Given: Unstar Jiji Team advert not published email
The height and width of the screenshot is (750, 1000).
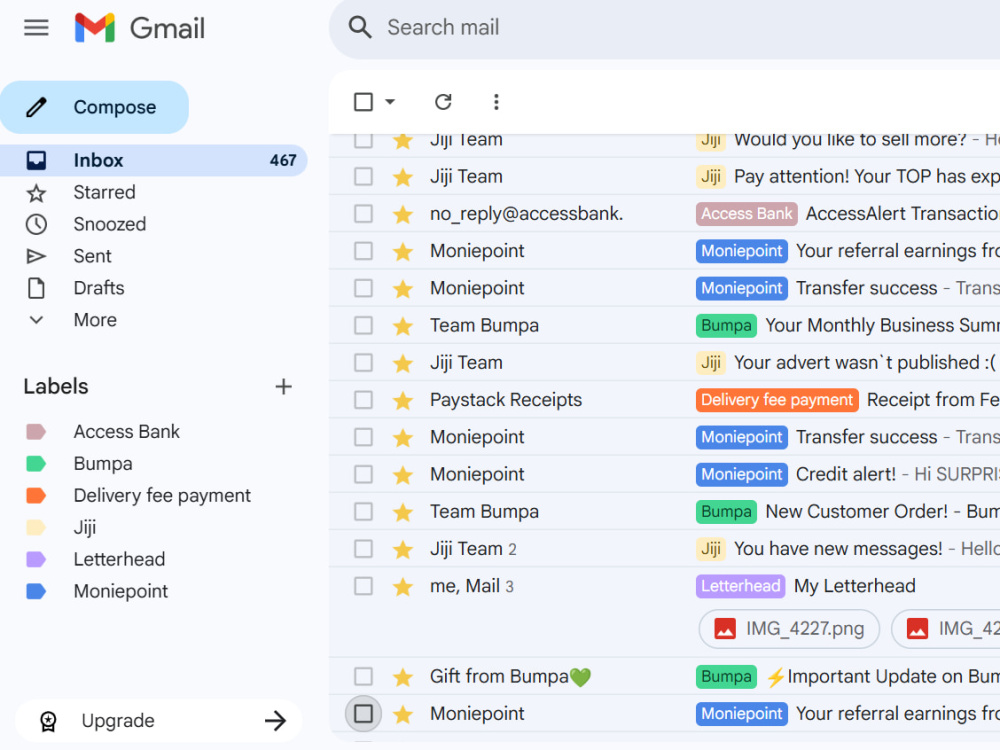Looking at the screenshot, I should (x=402, y=364).
